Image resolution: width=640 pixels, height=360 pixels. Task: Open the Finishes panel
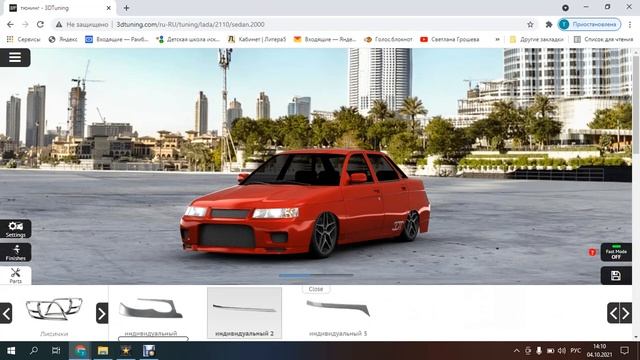coord(16,252)
